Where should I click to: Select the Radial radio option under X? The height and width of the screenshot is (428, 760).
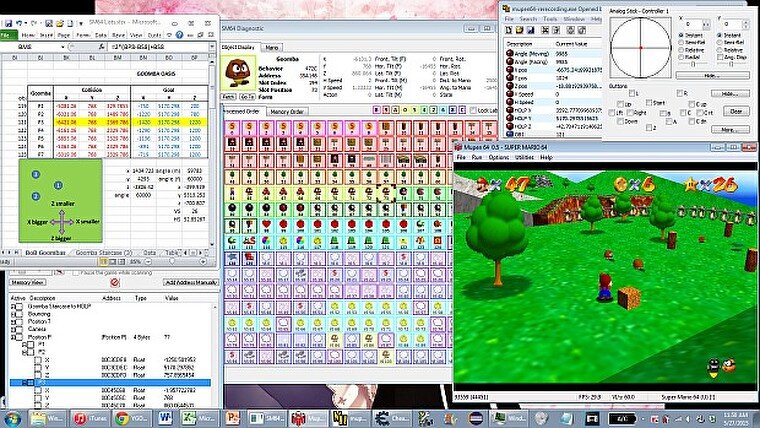681,57
